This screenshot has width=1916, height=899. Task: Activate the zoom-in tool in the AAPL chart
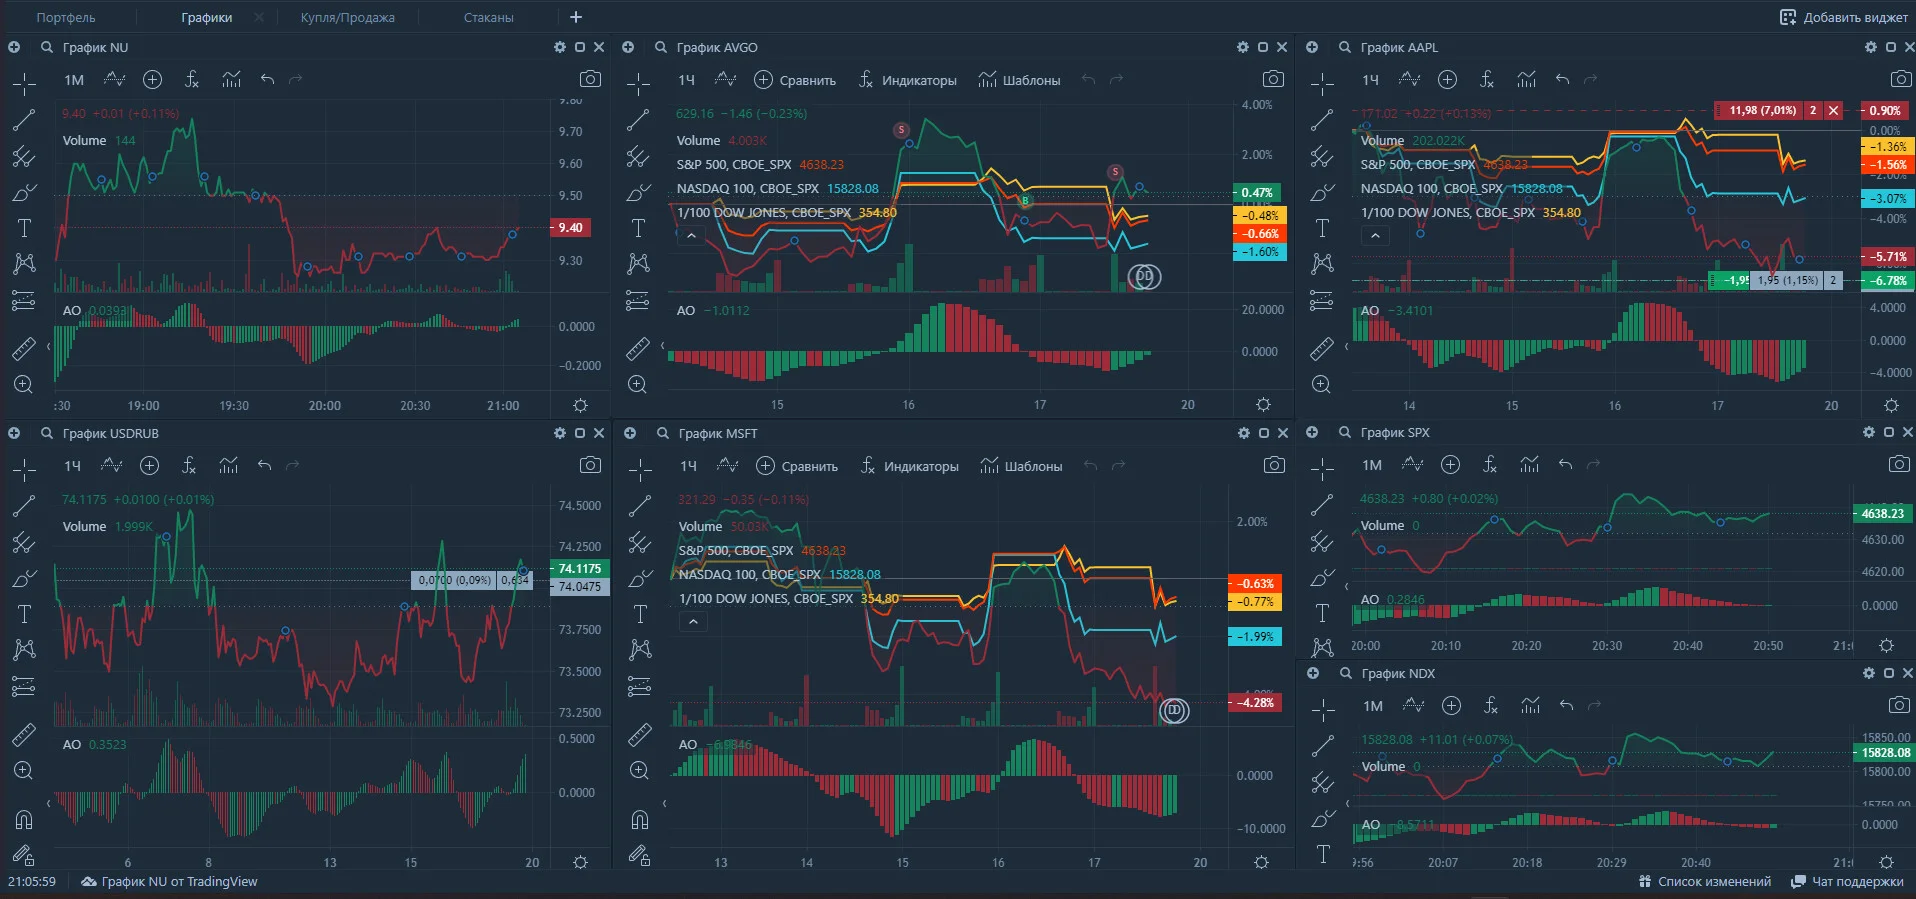[x=1322, y=384]
